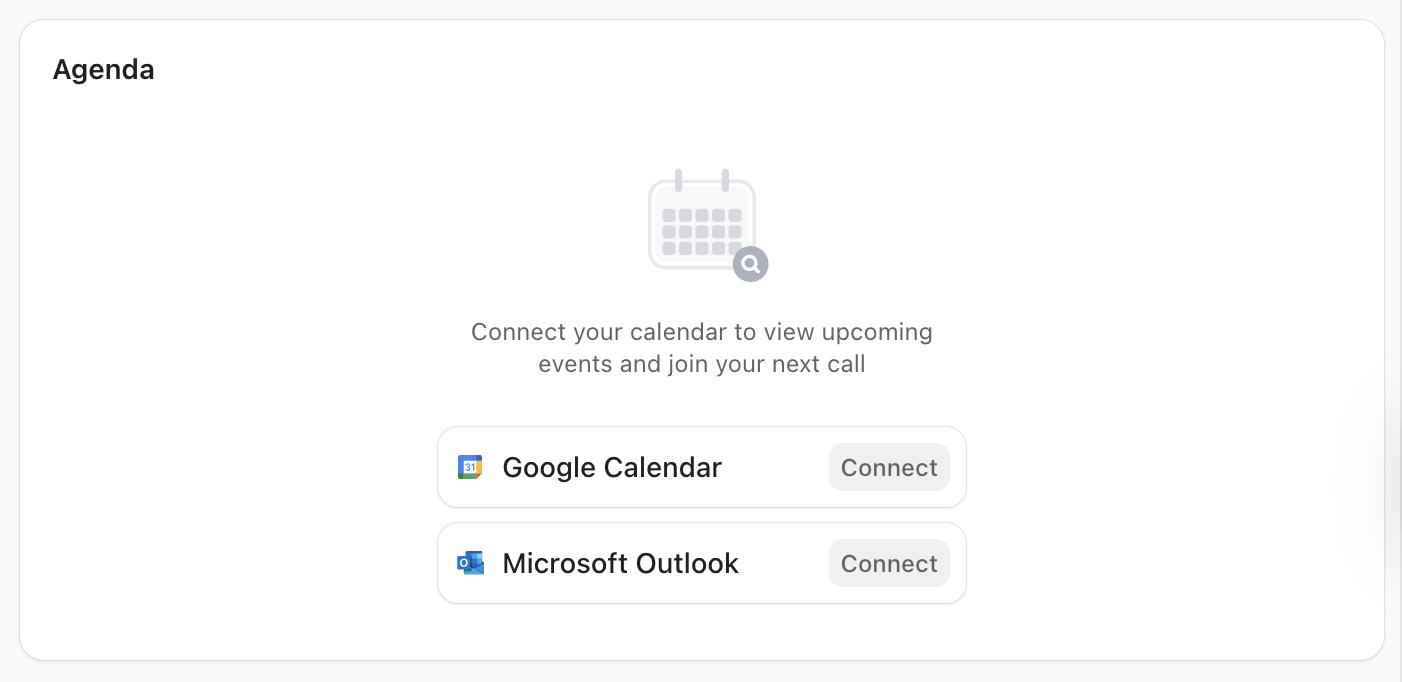
Task: Select the Google Calendar row
Action: [x=701, y=466]
